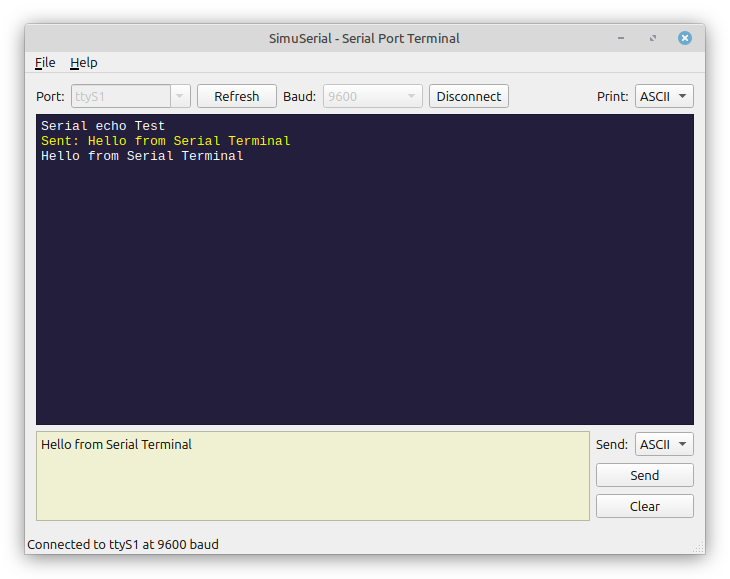Screen dimensions: 730x579
Task: Click the Refresh ports button
Action: point(237,96)
